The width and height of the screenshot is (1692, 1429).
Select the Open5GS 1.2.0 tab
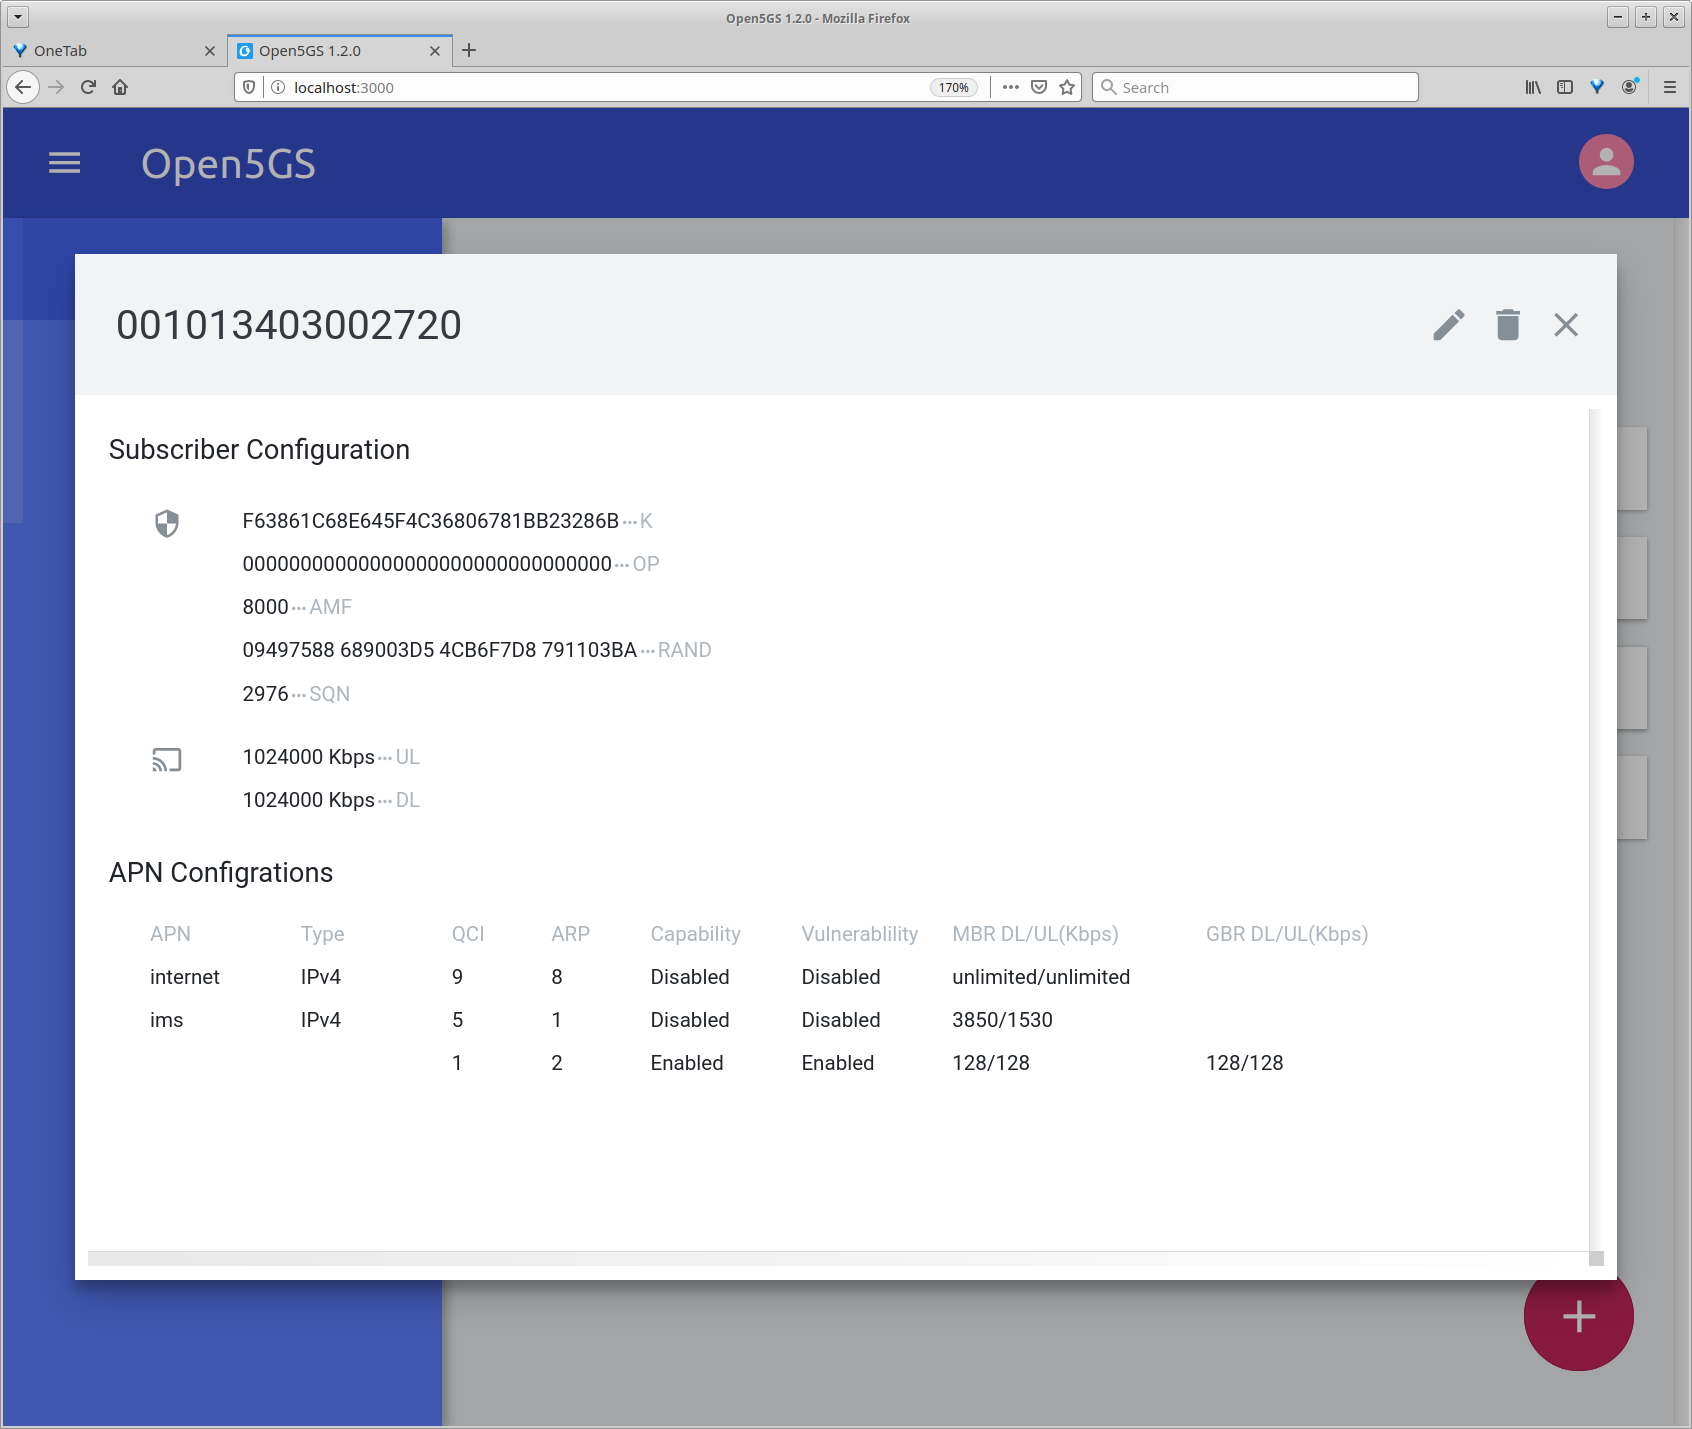tap(340, 51)
